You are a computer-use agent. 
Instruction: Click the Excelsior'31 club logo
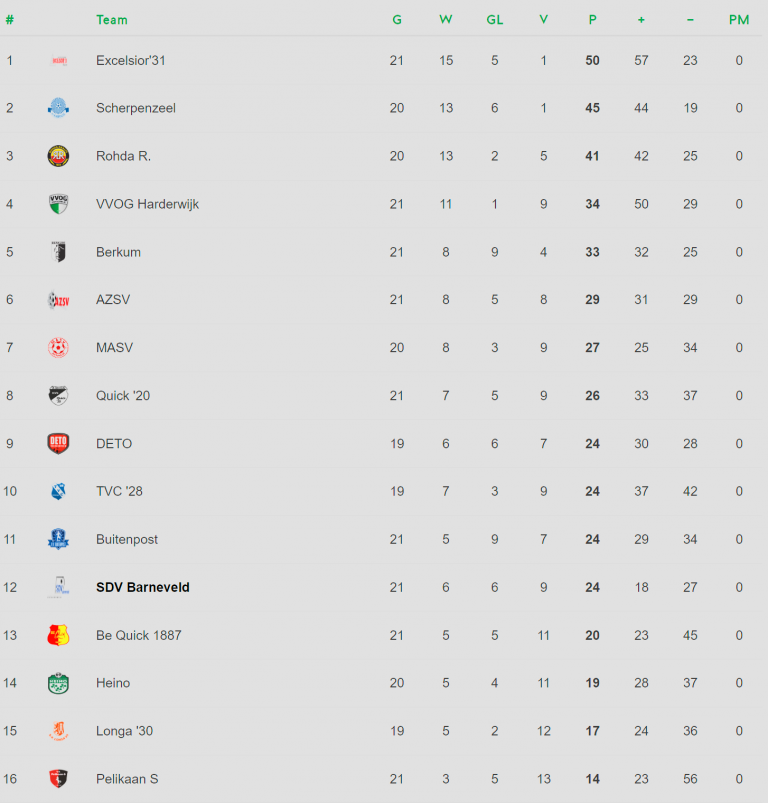coord(58,60)
